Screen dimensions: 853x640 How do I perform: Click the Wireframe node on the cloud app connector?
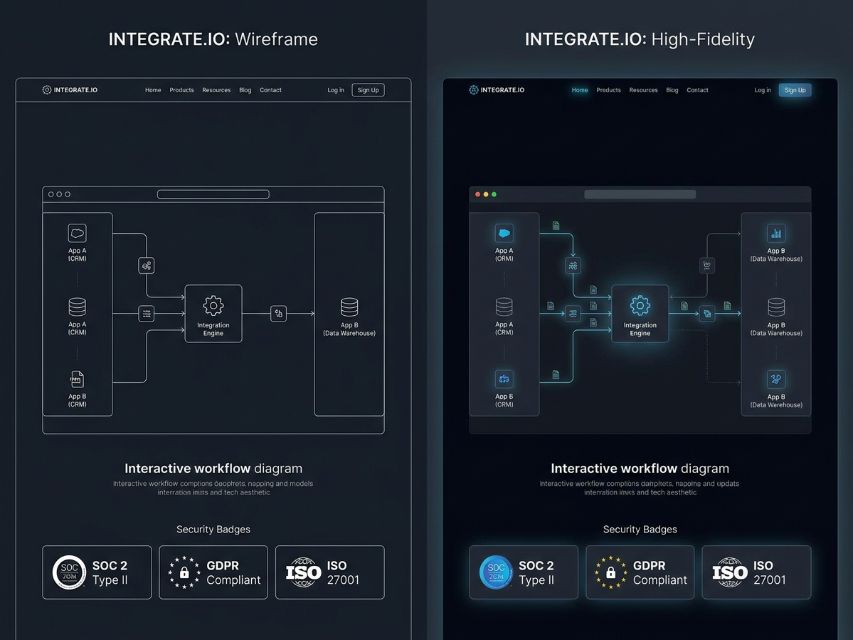click(146, 266)
